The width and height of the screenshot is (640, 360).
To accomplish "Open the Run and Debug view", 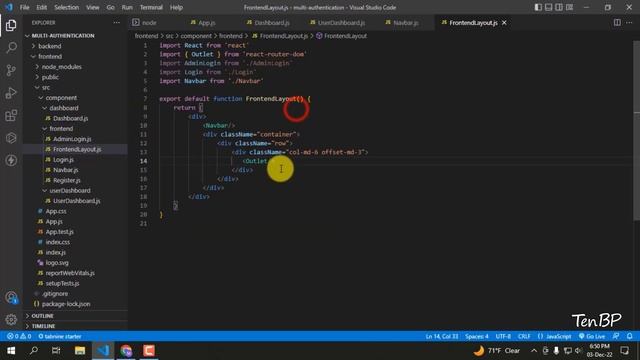I will (11, 93).
